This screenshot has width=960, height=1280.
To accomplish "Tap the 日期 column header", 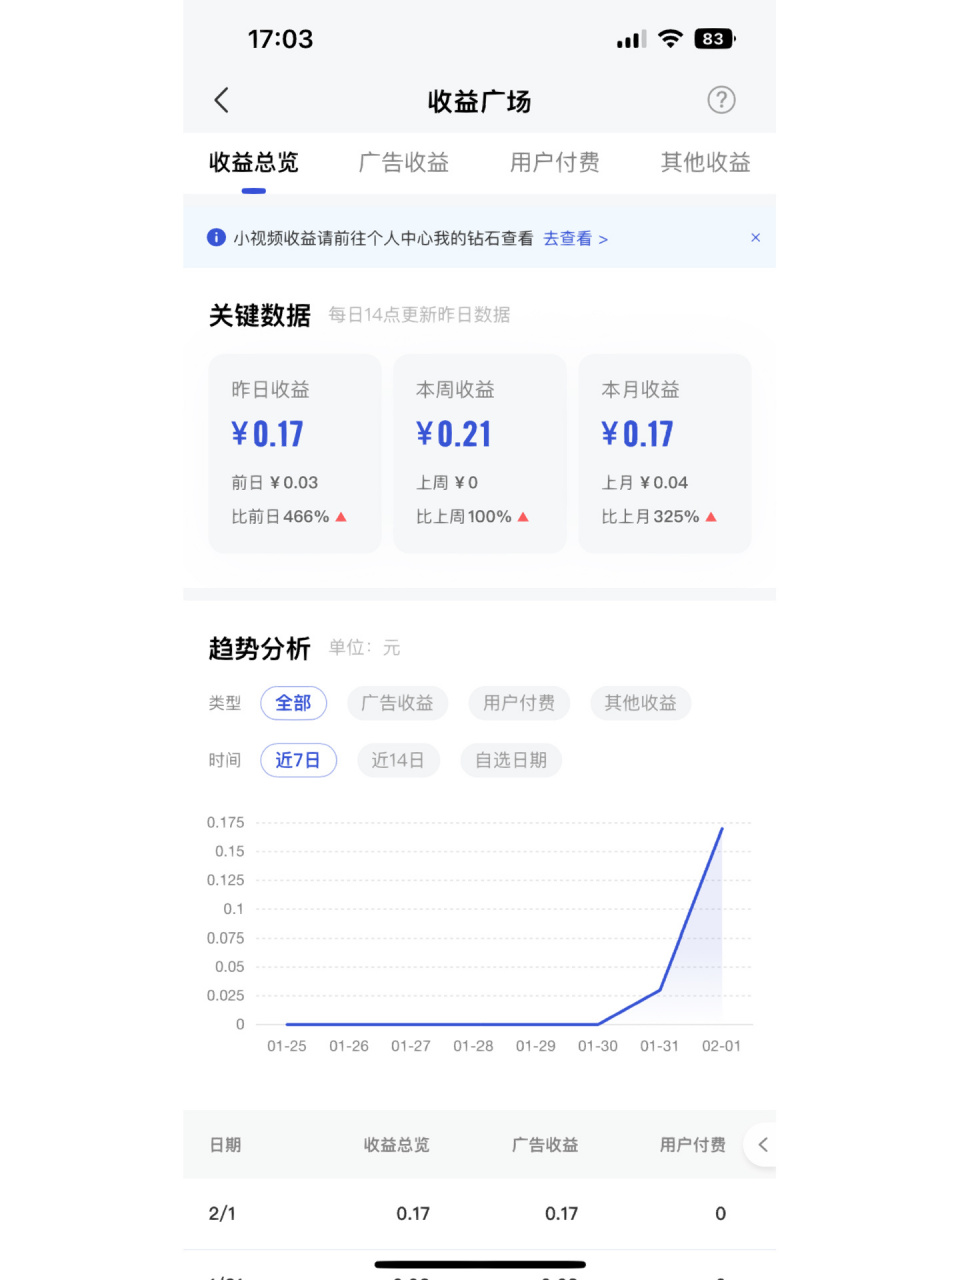I will 225,1145.
